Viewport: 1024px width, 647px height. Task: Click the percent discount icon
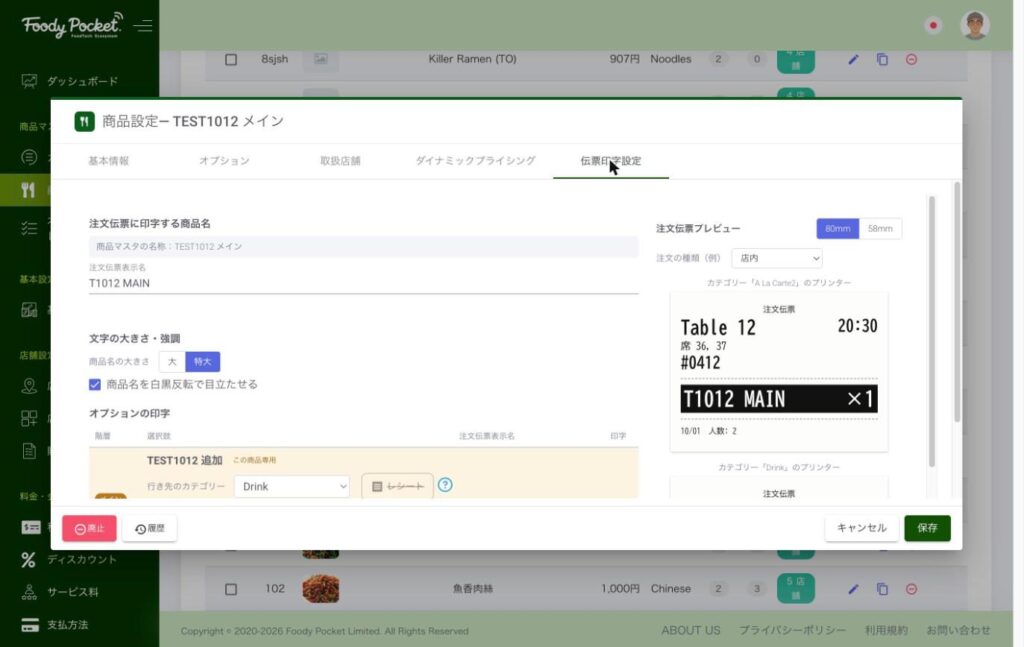tap(28, 560)
